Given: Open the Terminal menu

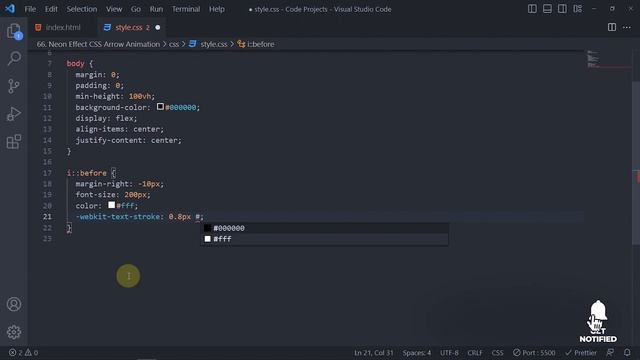Looking at the screenshot, I should point(186,9).
